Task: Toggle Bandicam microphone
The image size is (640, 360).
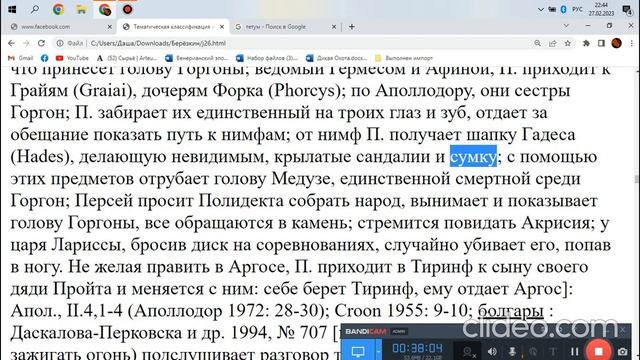Action: [513, 351]
